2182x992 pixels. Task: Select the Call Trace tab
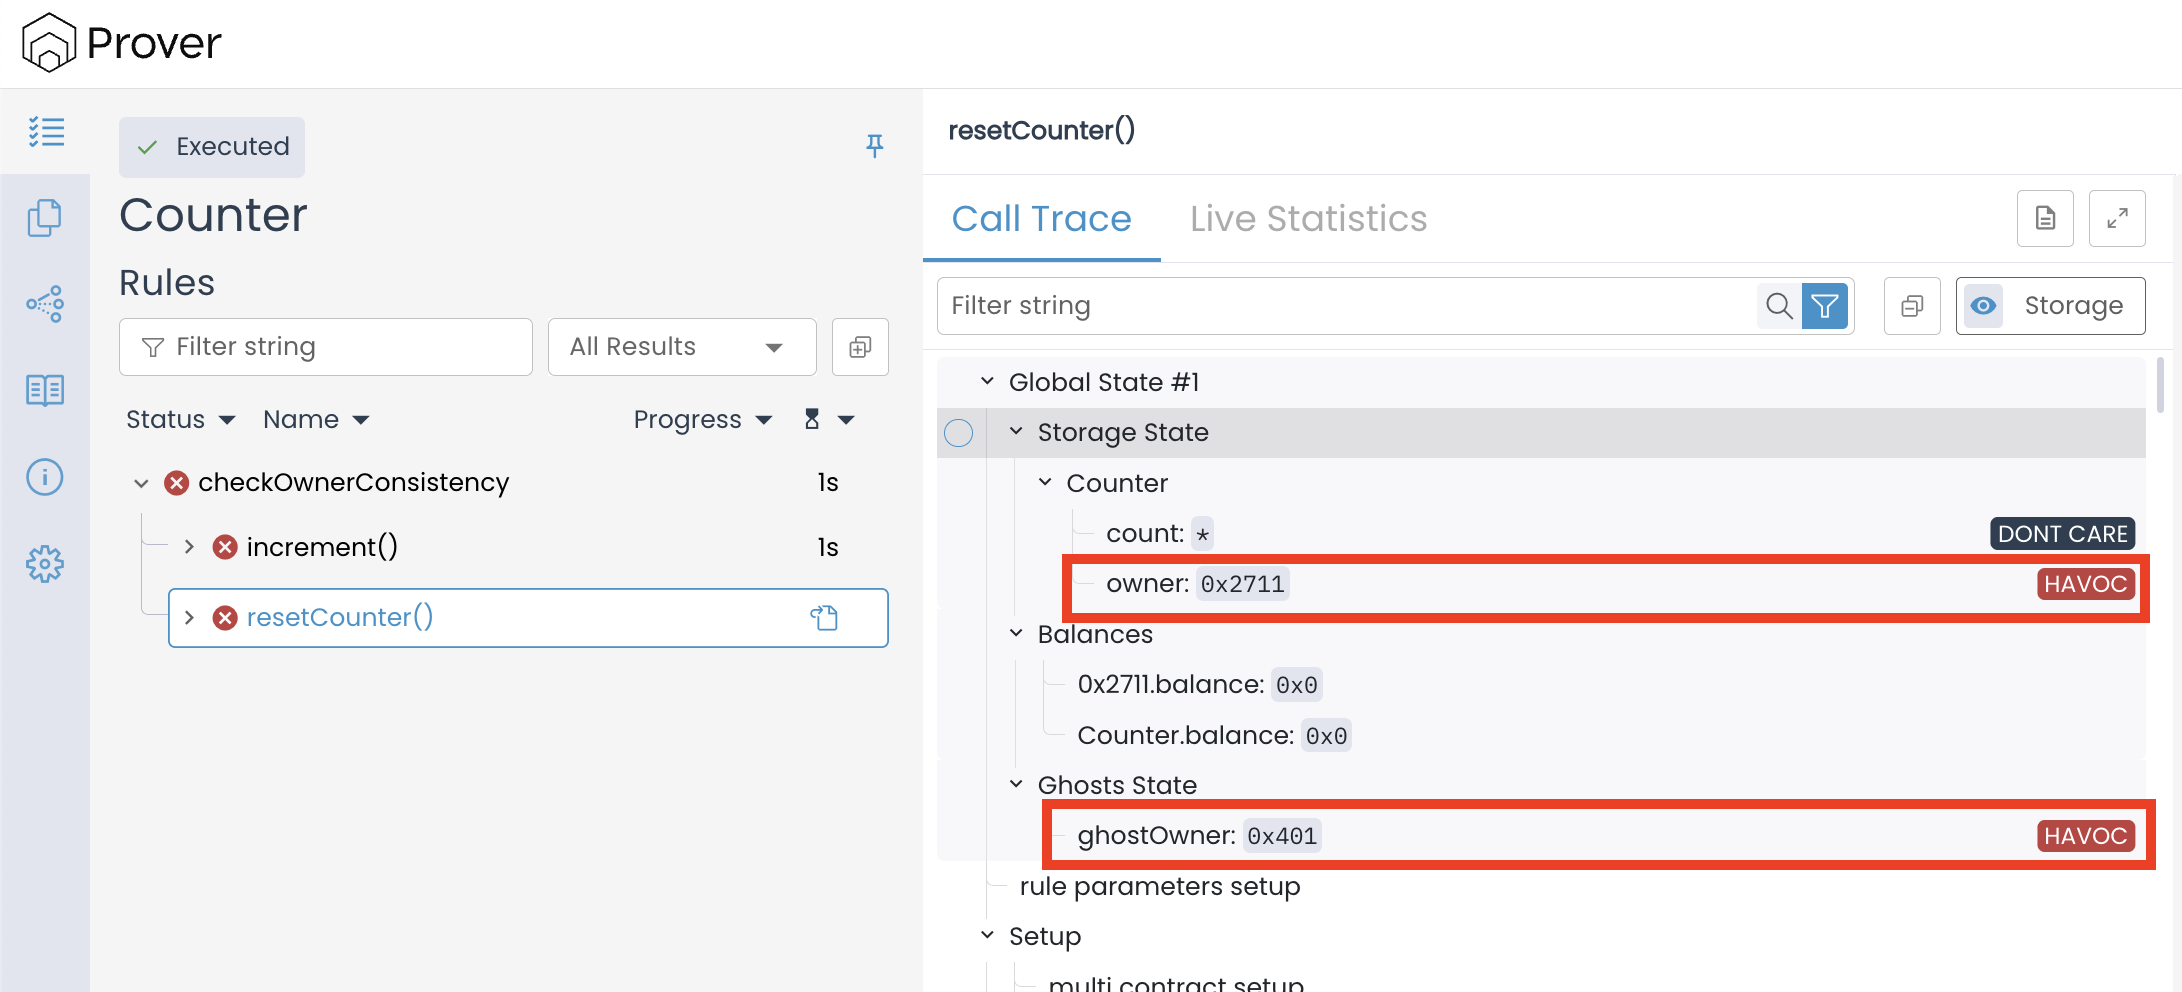point(1041,219)
